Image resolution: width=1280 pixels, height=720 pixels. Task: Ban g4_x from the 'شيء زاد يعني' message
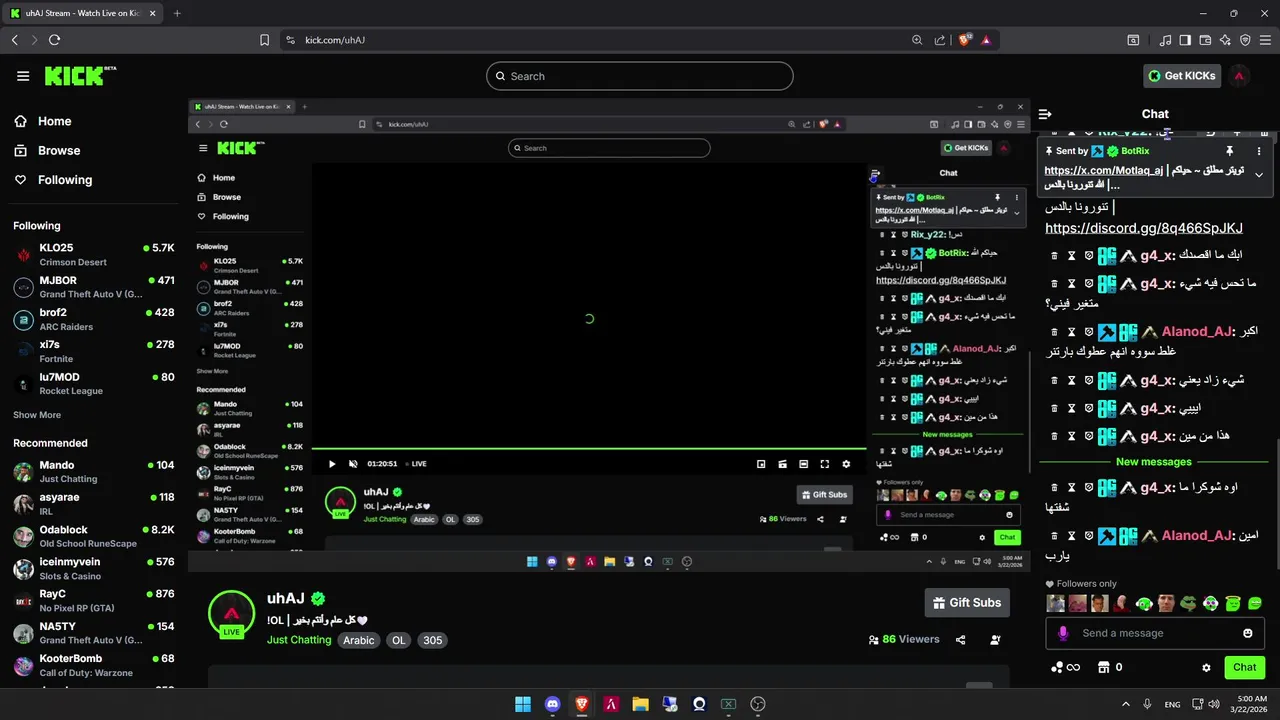pyautogui.click(x=1088, y=380)
